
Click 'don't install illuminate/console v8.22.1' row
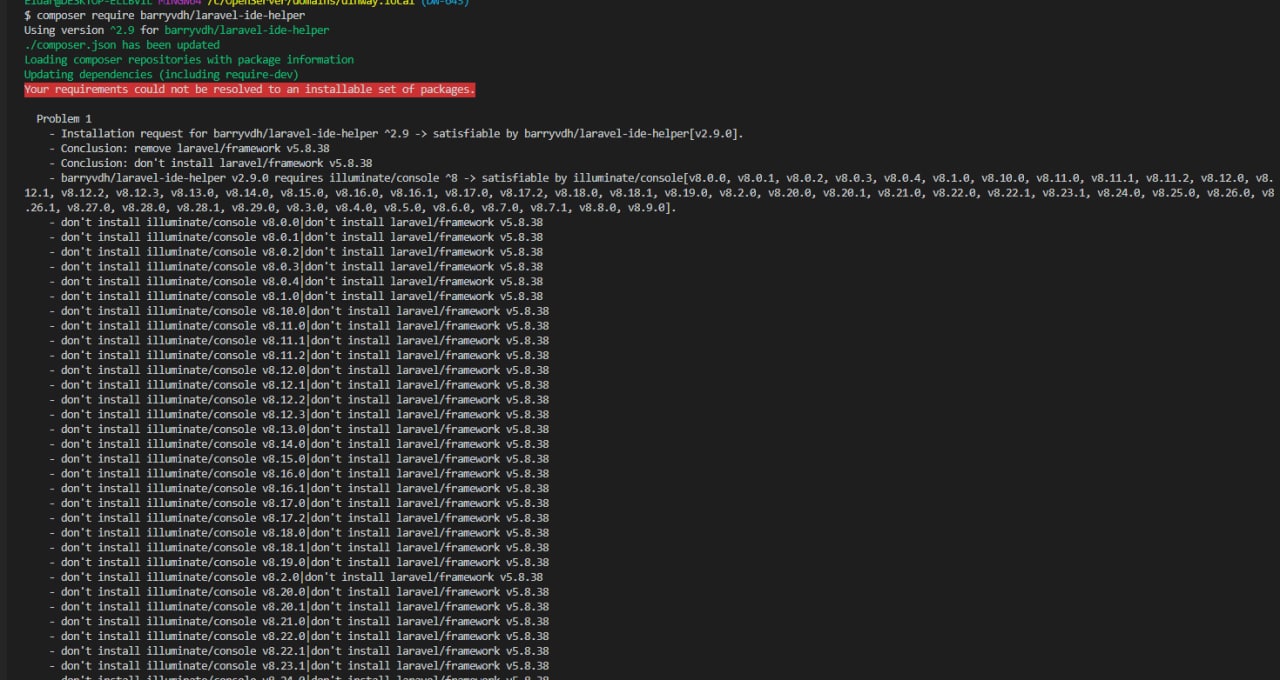click(x=299, y=651)
